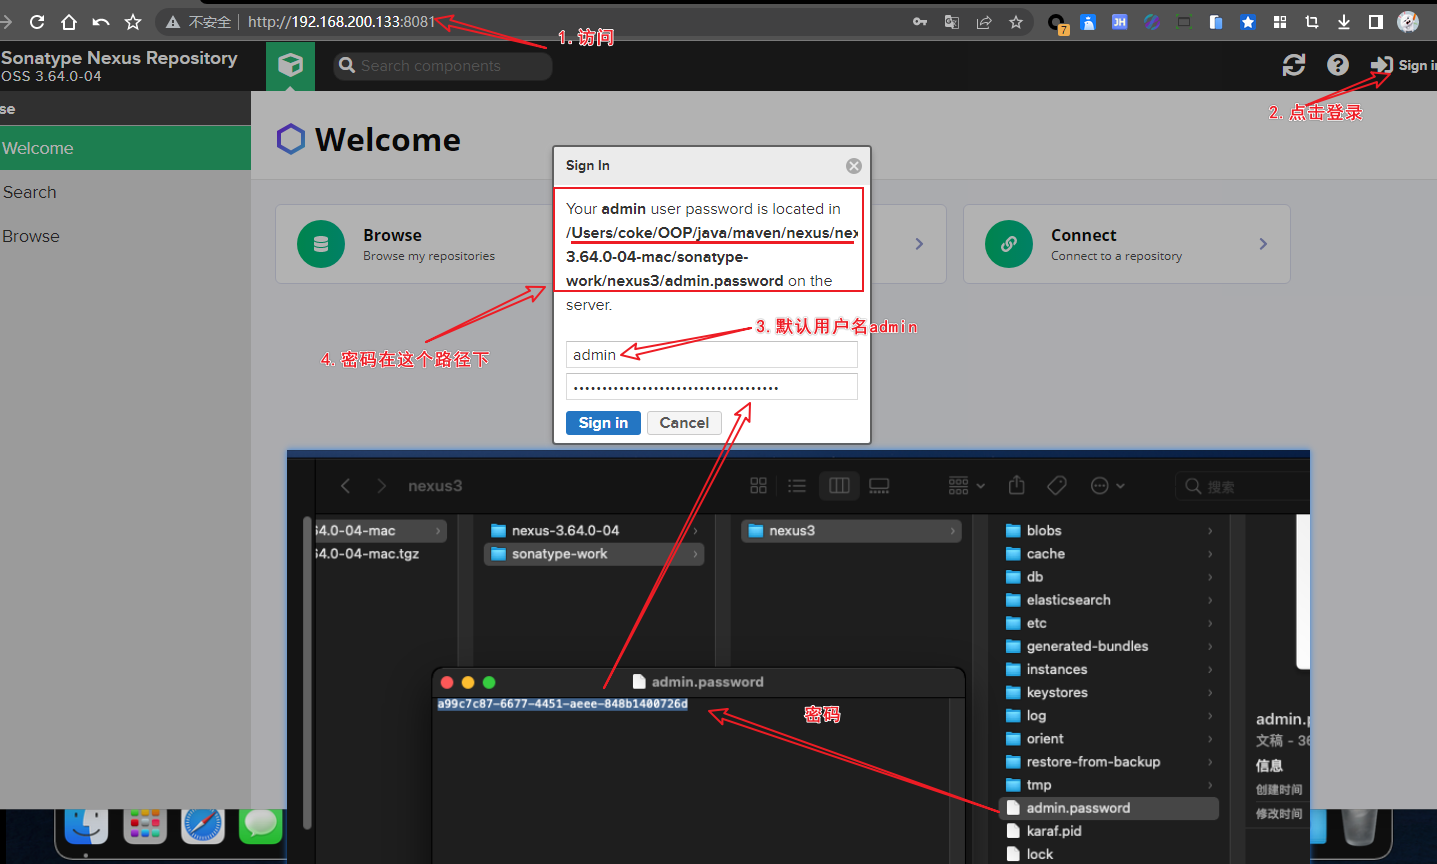Reload the page with browser refresh icon
The image size is (1437, 864).
click(x=37, y=21)
